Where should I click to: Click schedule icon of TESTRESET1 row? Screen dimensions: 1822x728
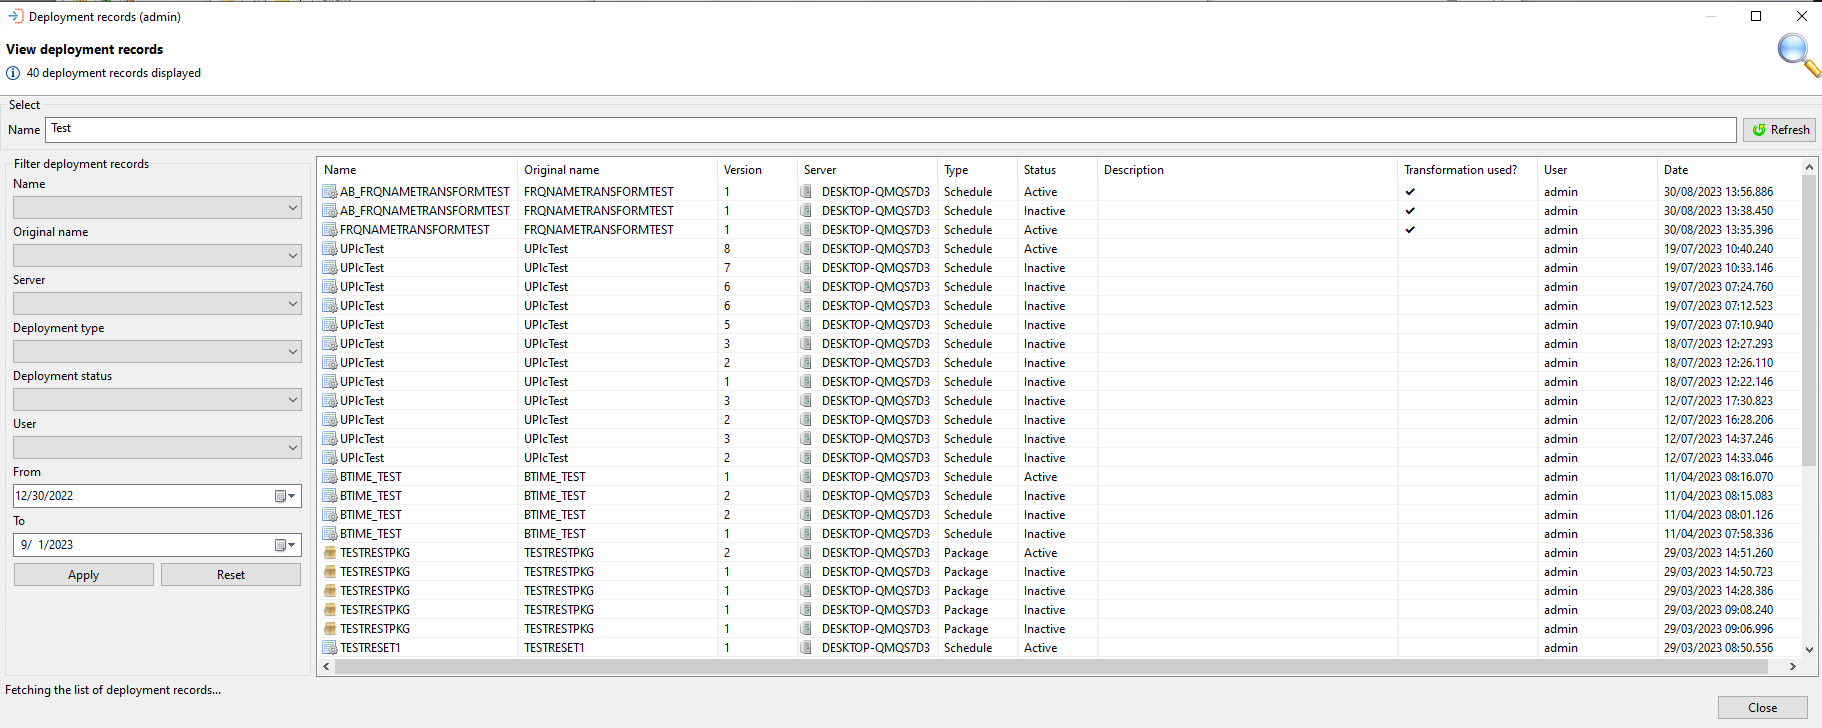tap(329, 648)
